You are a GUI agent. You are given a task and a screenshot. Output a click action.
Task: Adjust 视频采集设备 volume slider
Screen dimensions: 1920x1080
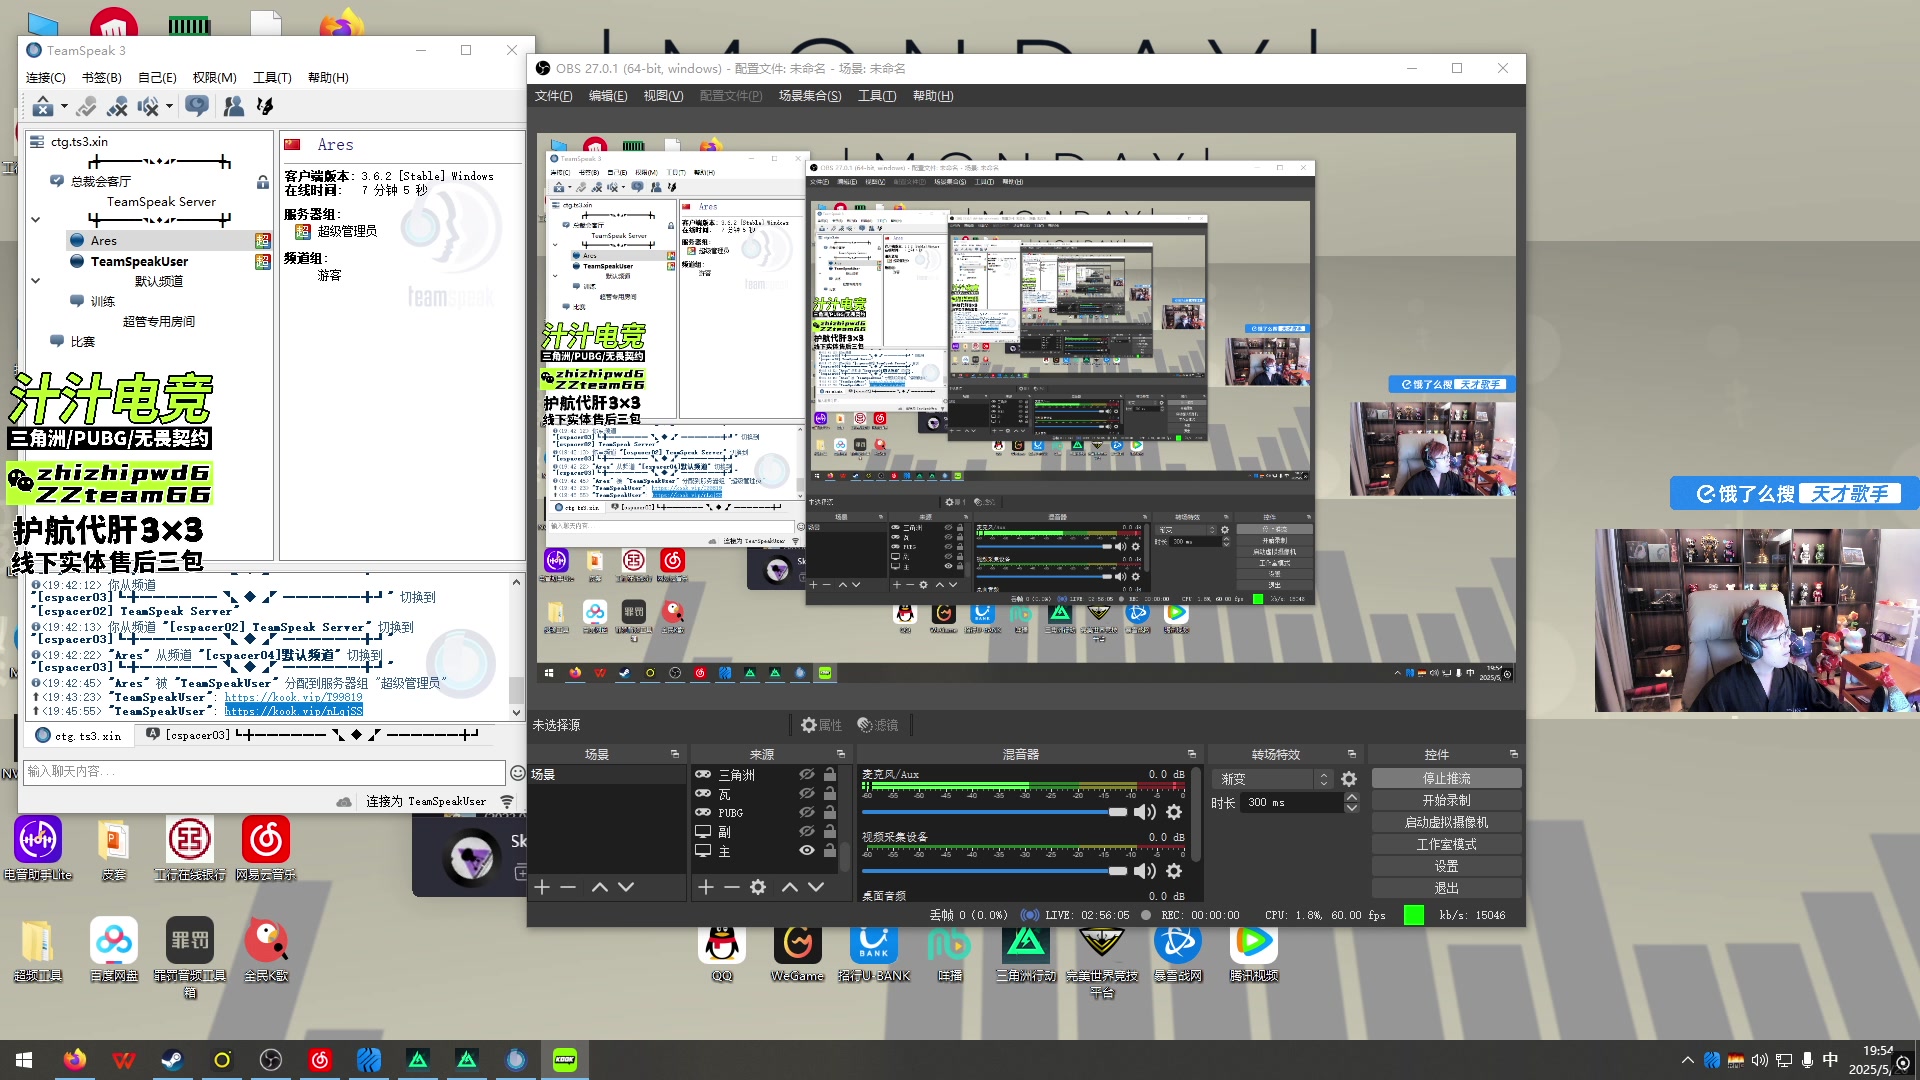[x=994, y=871]
